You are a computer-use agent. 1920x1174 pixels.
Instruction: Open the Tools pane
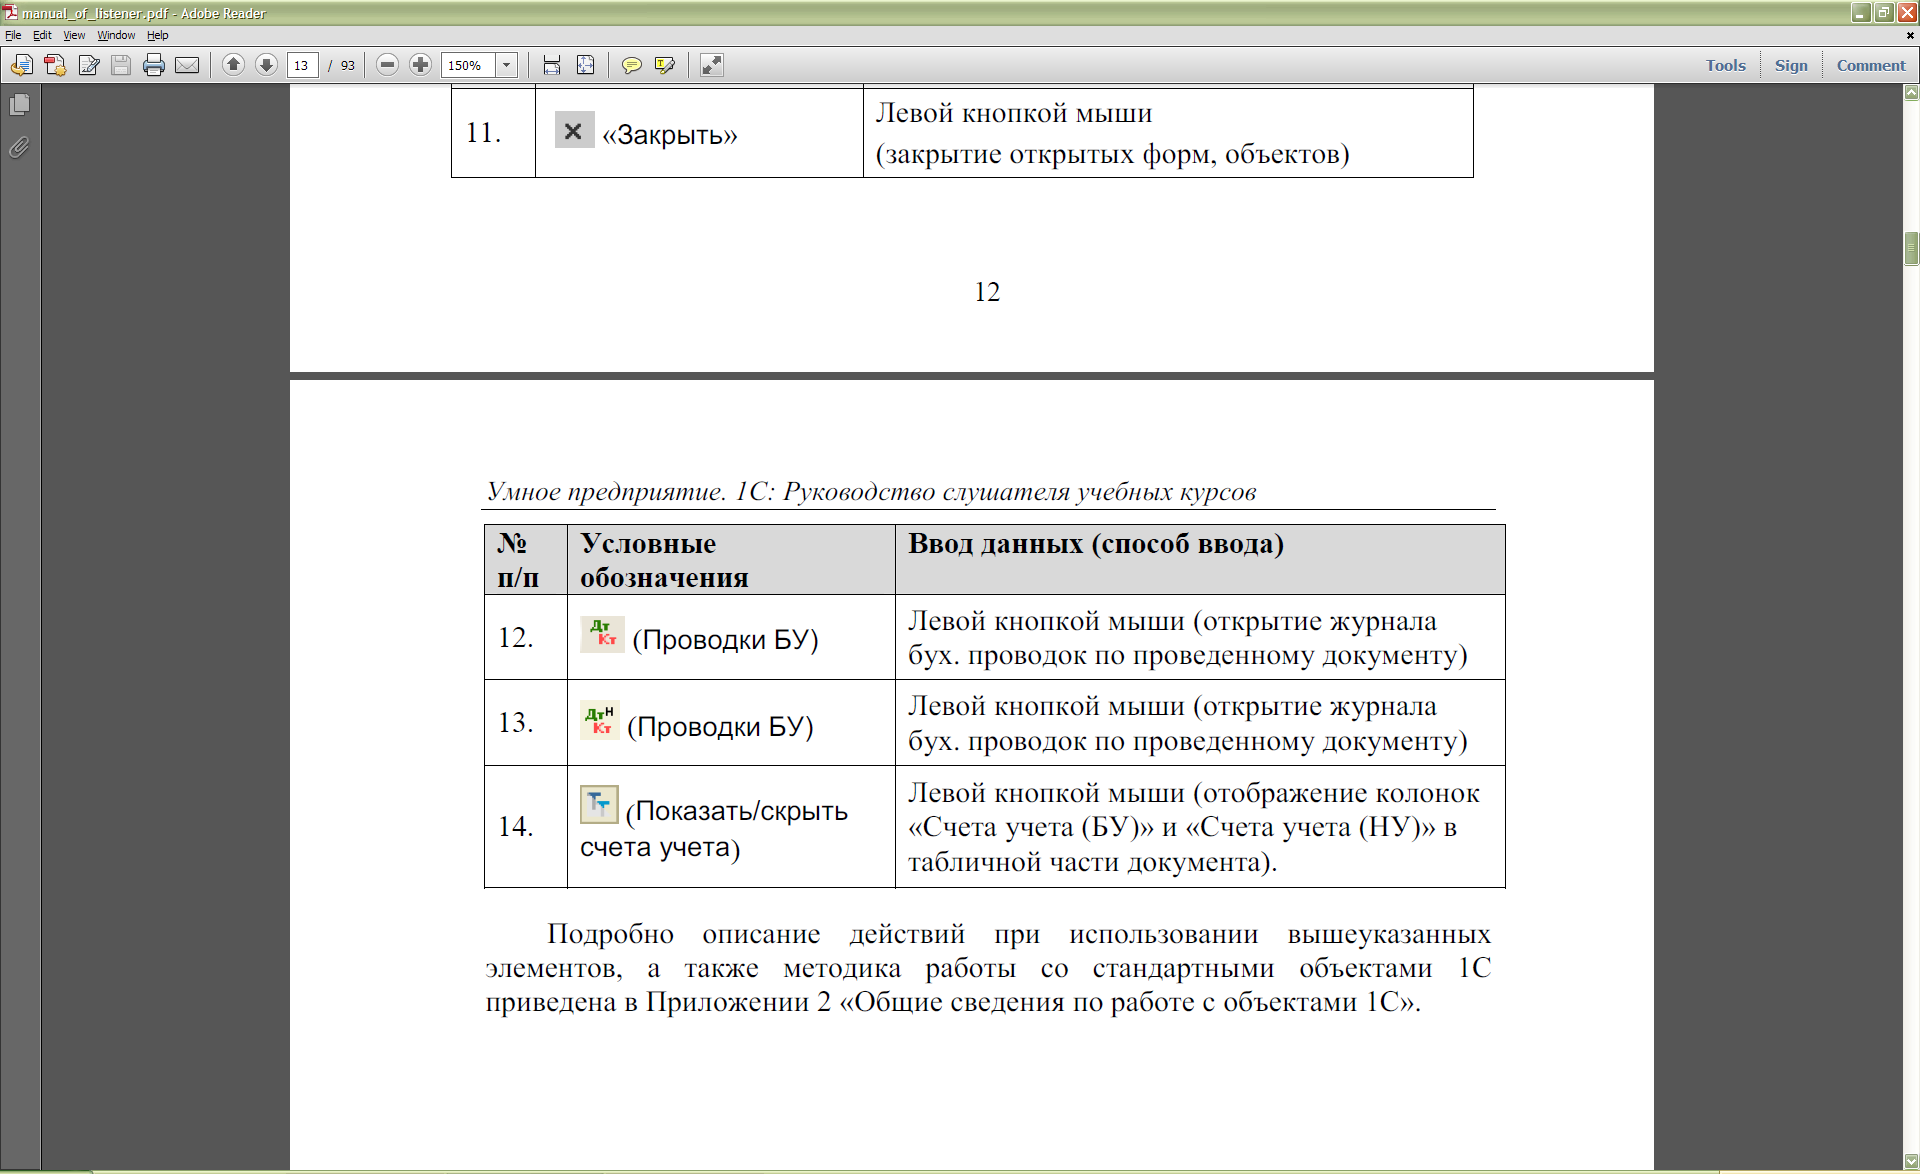[1725, 65]
